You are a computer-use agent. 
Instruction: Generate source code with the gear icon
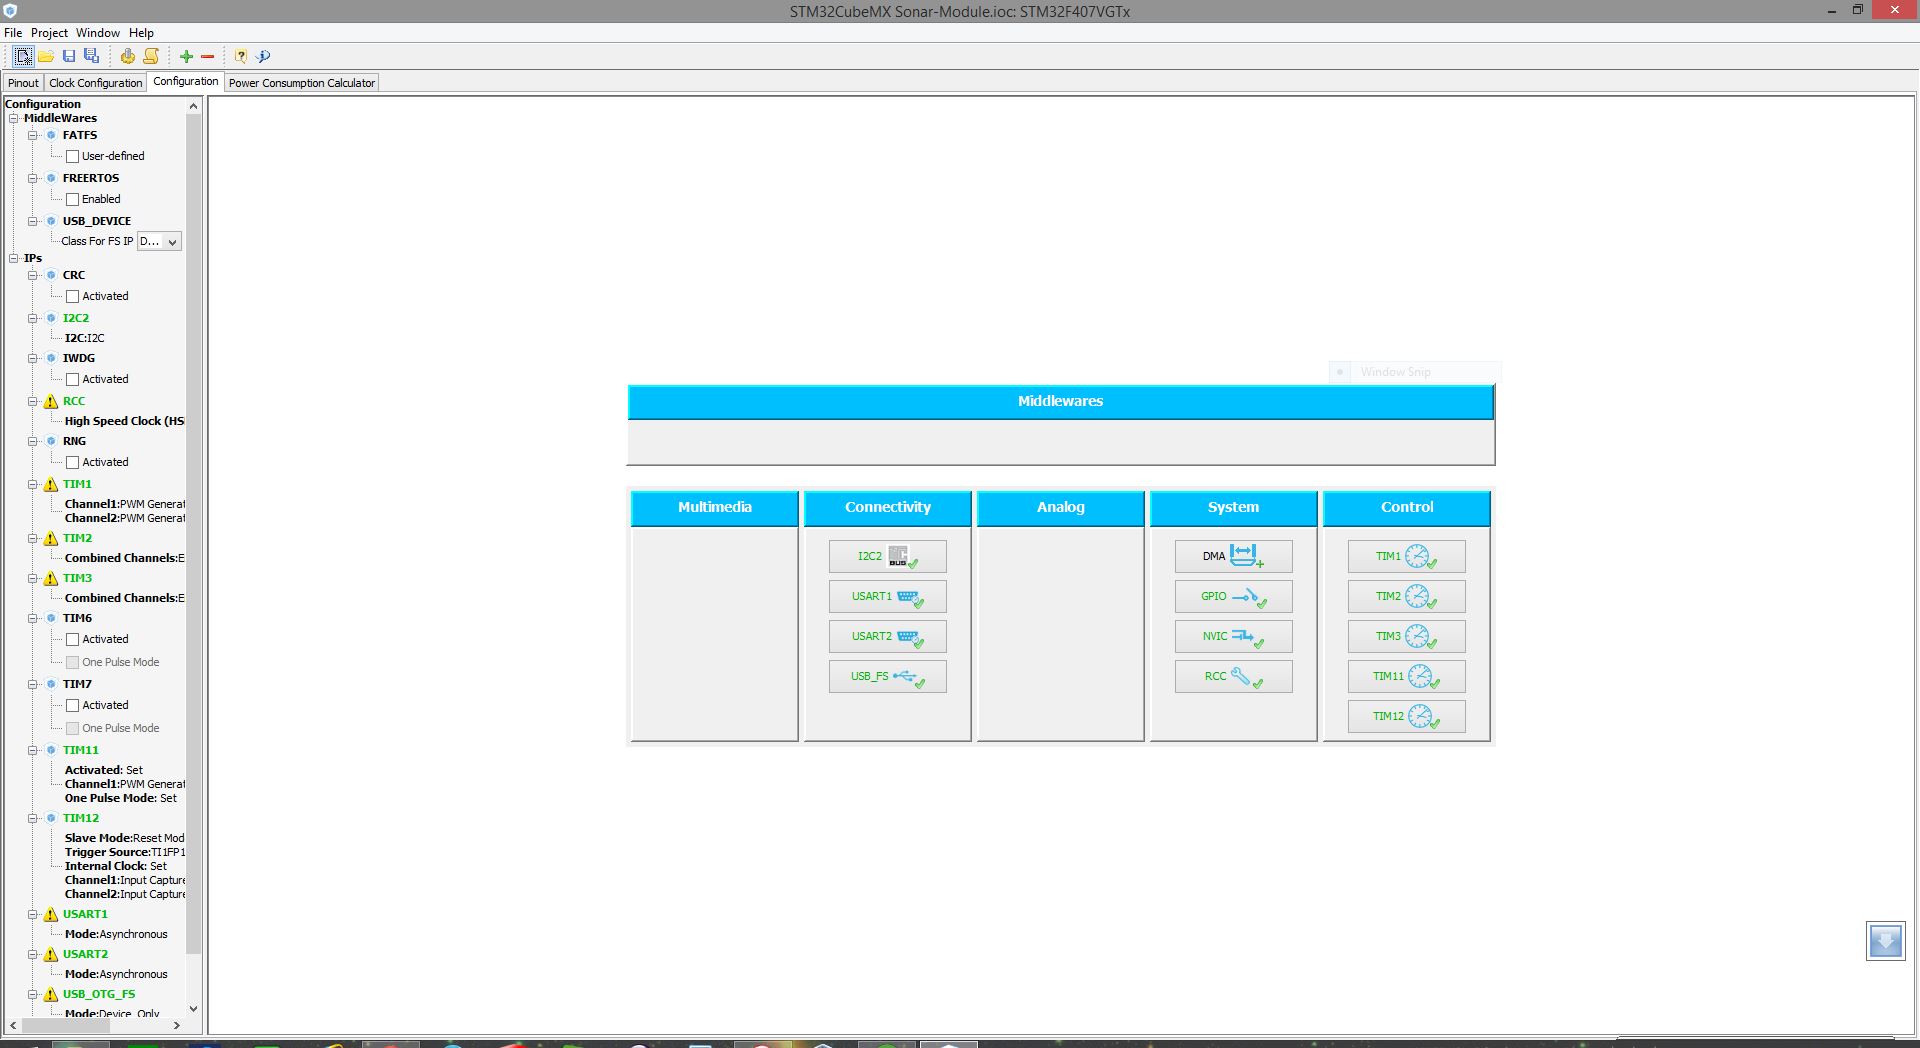[127, 56]
